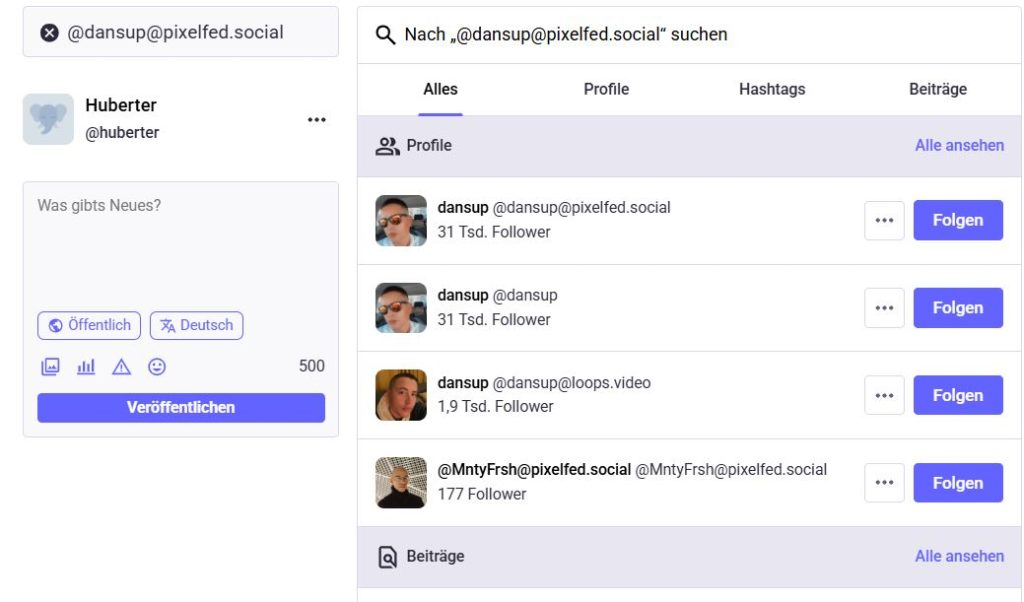Open the Deutsch language dropdown
The width and height of the screenshot is (1024, 602).
coord(197,325)
